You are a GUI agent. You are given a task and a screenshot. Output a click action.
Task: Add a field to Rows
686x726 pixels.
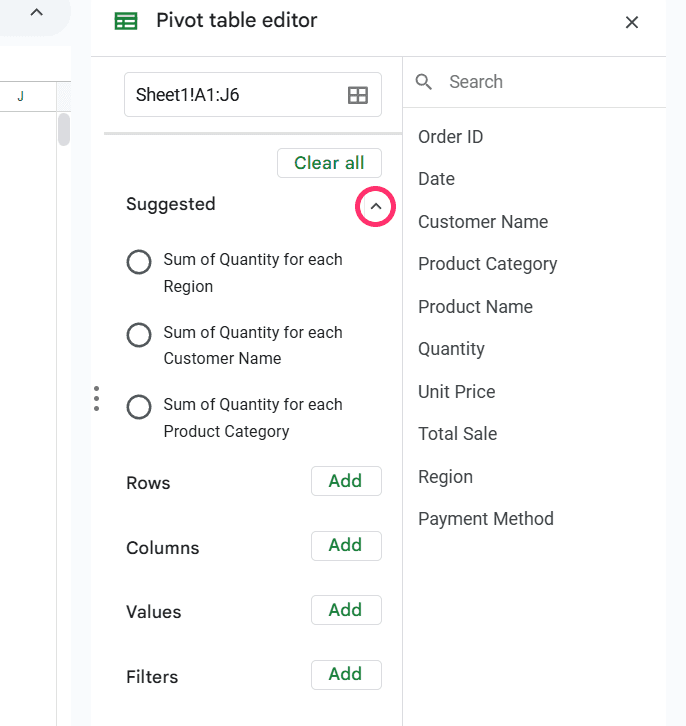[x=346, y=481]
